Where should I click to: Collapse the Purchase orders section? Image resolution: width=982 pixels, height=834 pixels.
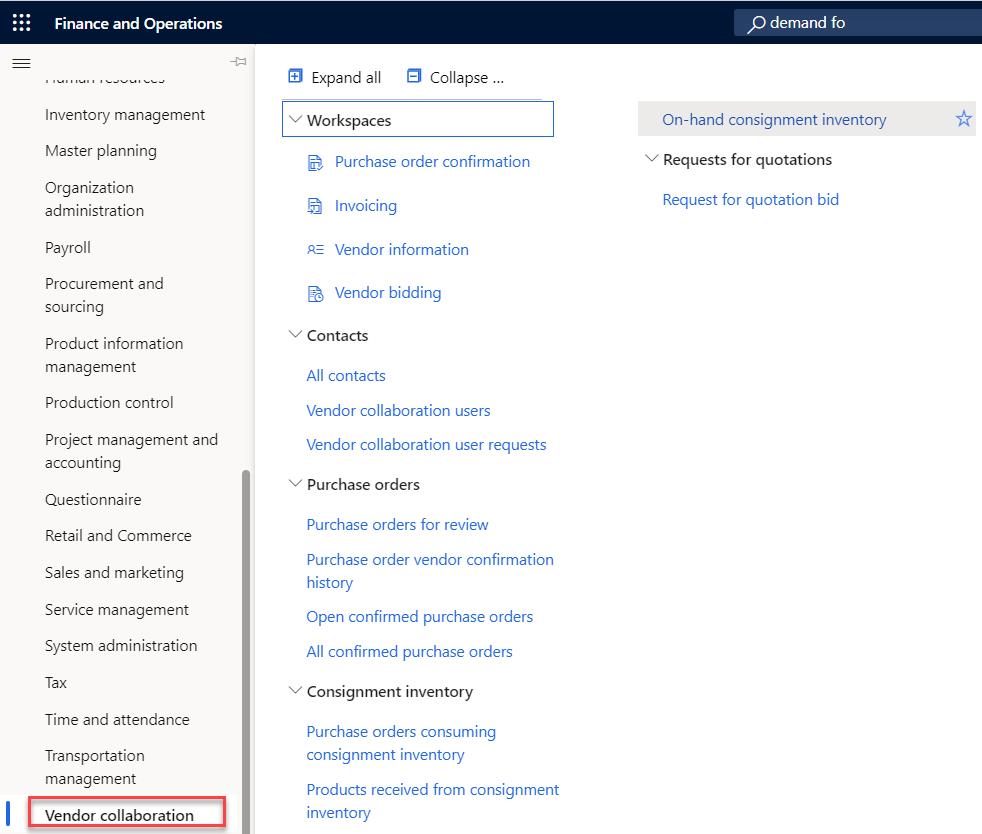pyautogui.click(x=295, y=484)
